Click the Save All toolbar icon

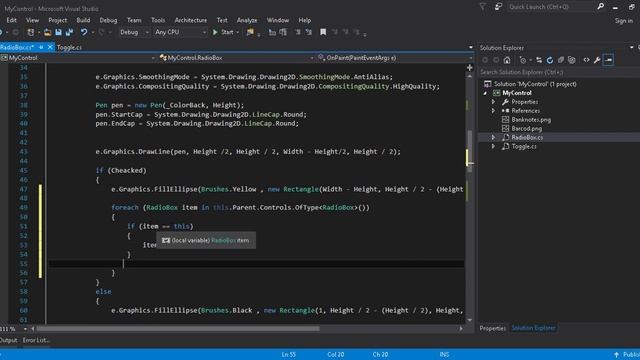click(x=69, y=32)
